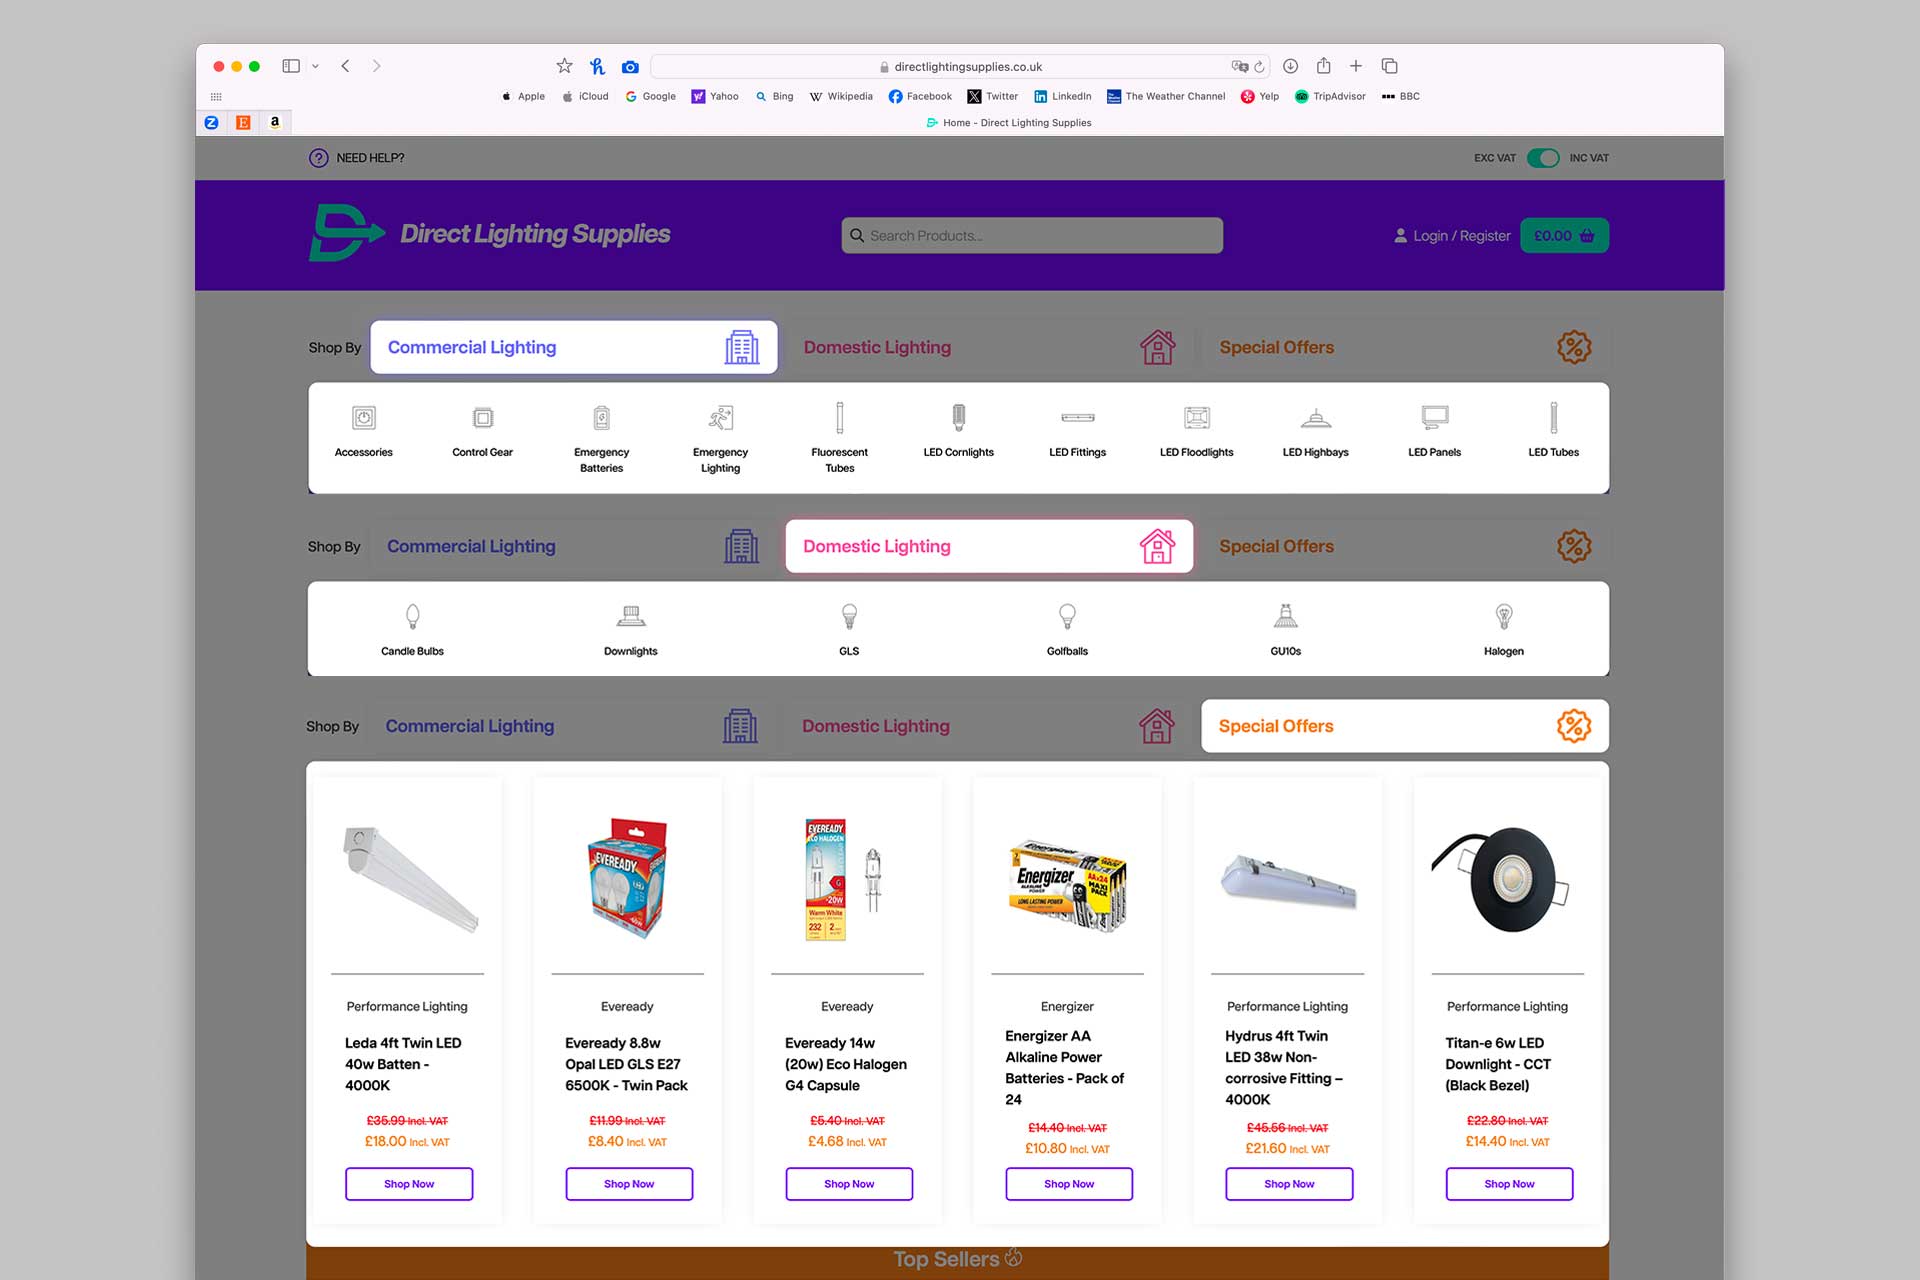Click the Fluorescent Tubes category icon
The image size is (1920, 1280).
(x=839, y=418)
